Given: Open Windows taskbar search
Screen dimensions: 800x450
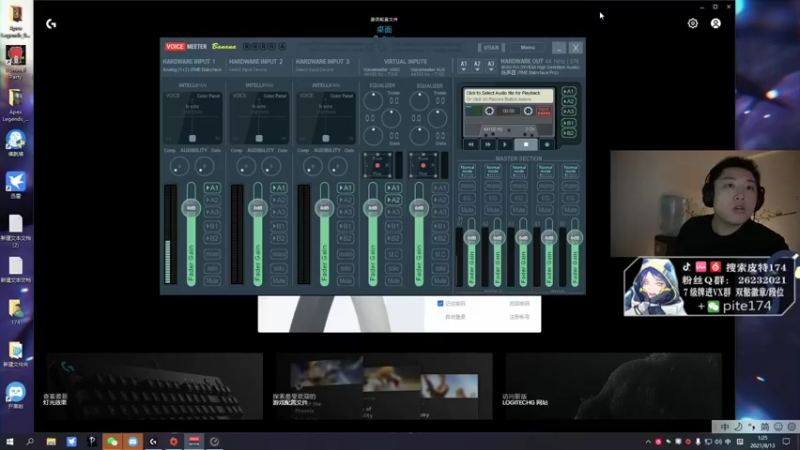Looking at the screenshot, I should 30,441.
